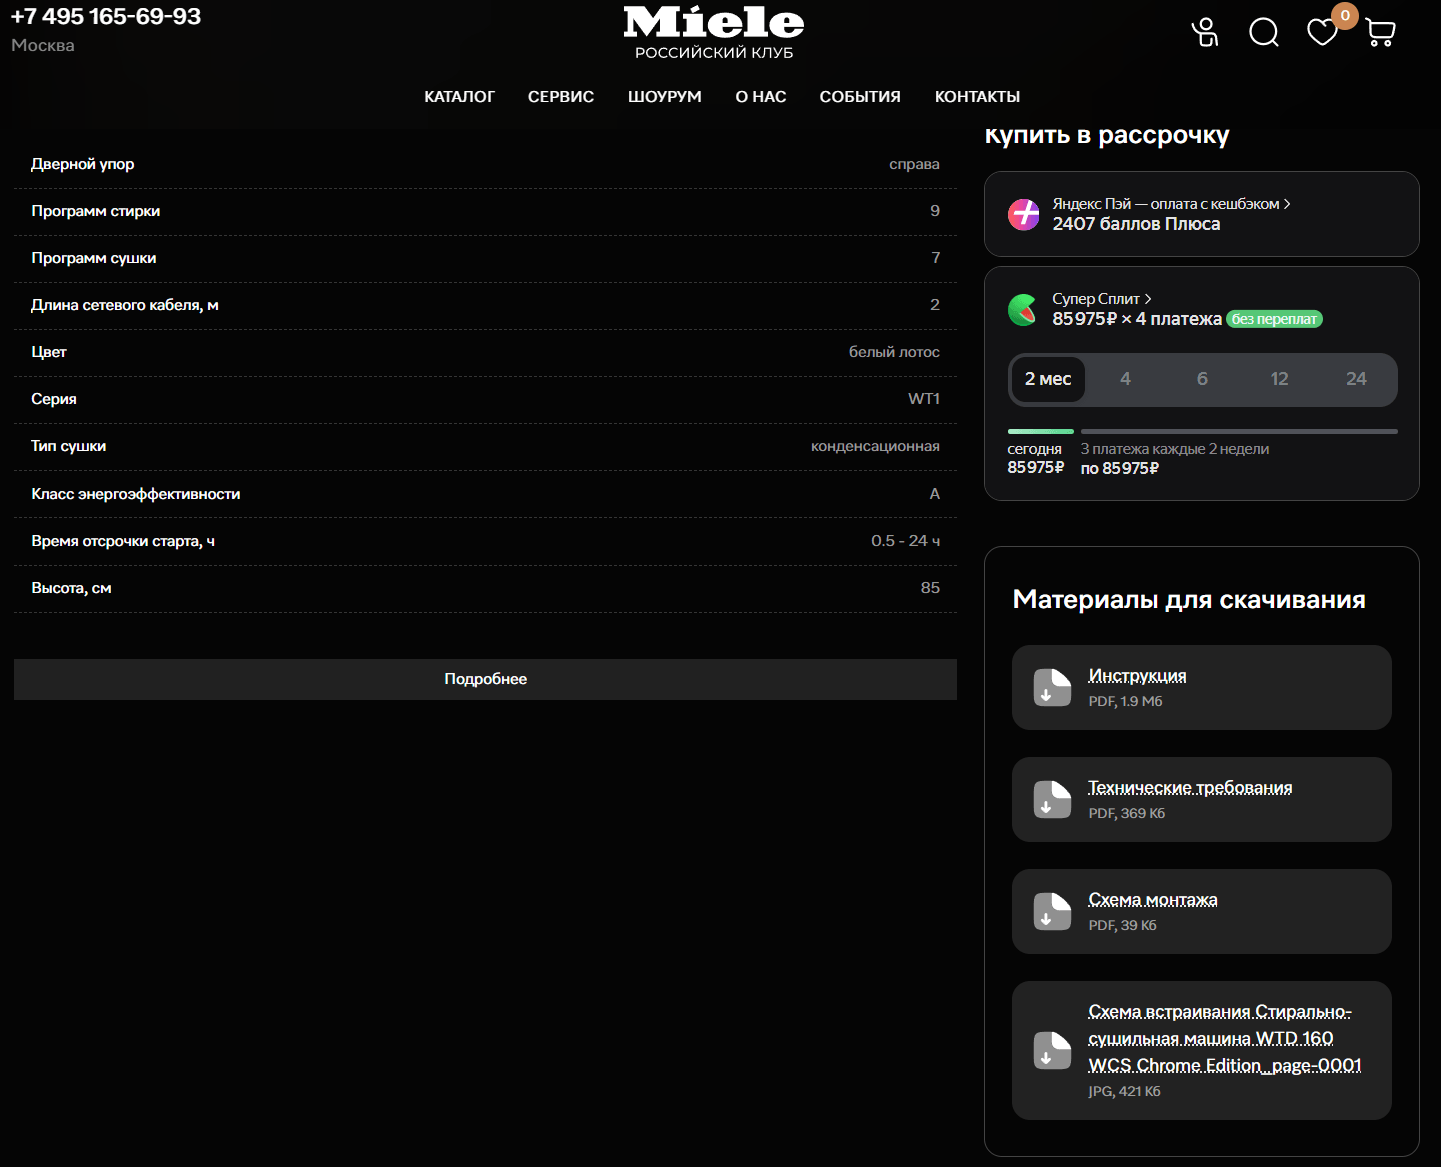Click the phone number +7 495 165-69-93
The image size is (1441, 1167).
pyautogui.click(x=106, y=17)
